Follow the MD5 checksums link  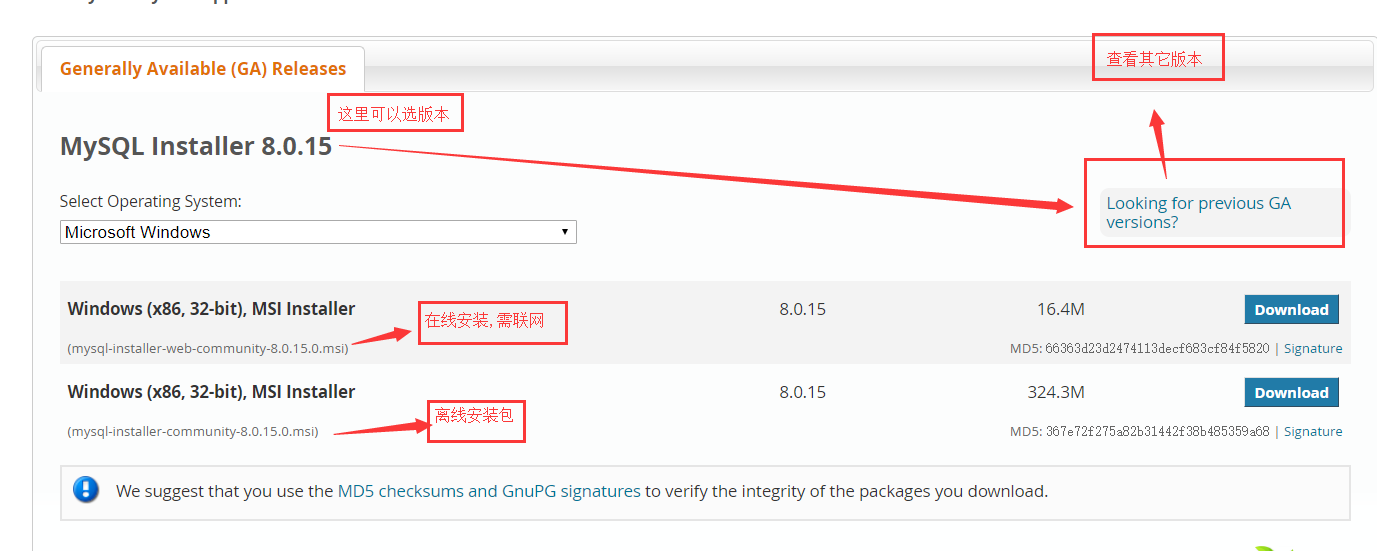pyautogui.click(x=400, y=491)
